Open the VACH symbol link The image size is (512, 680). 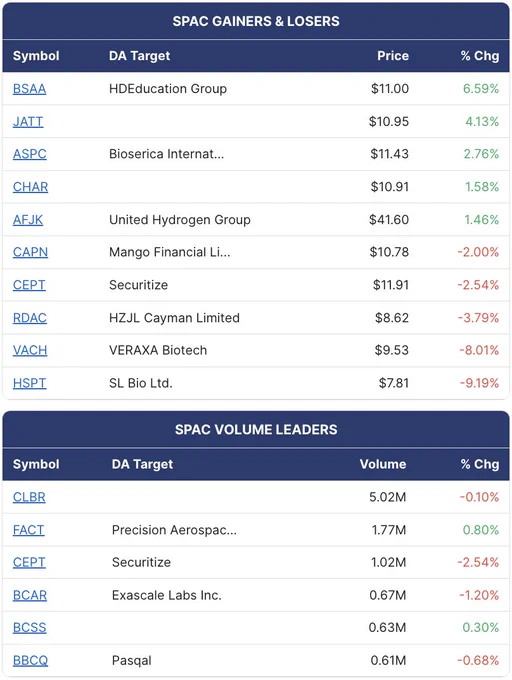pos(30,350)
